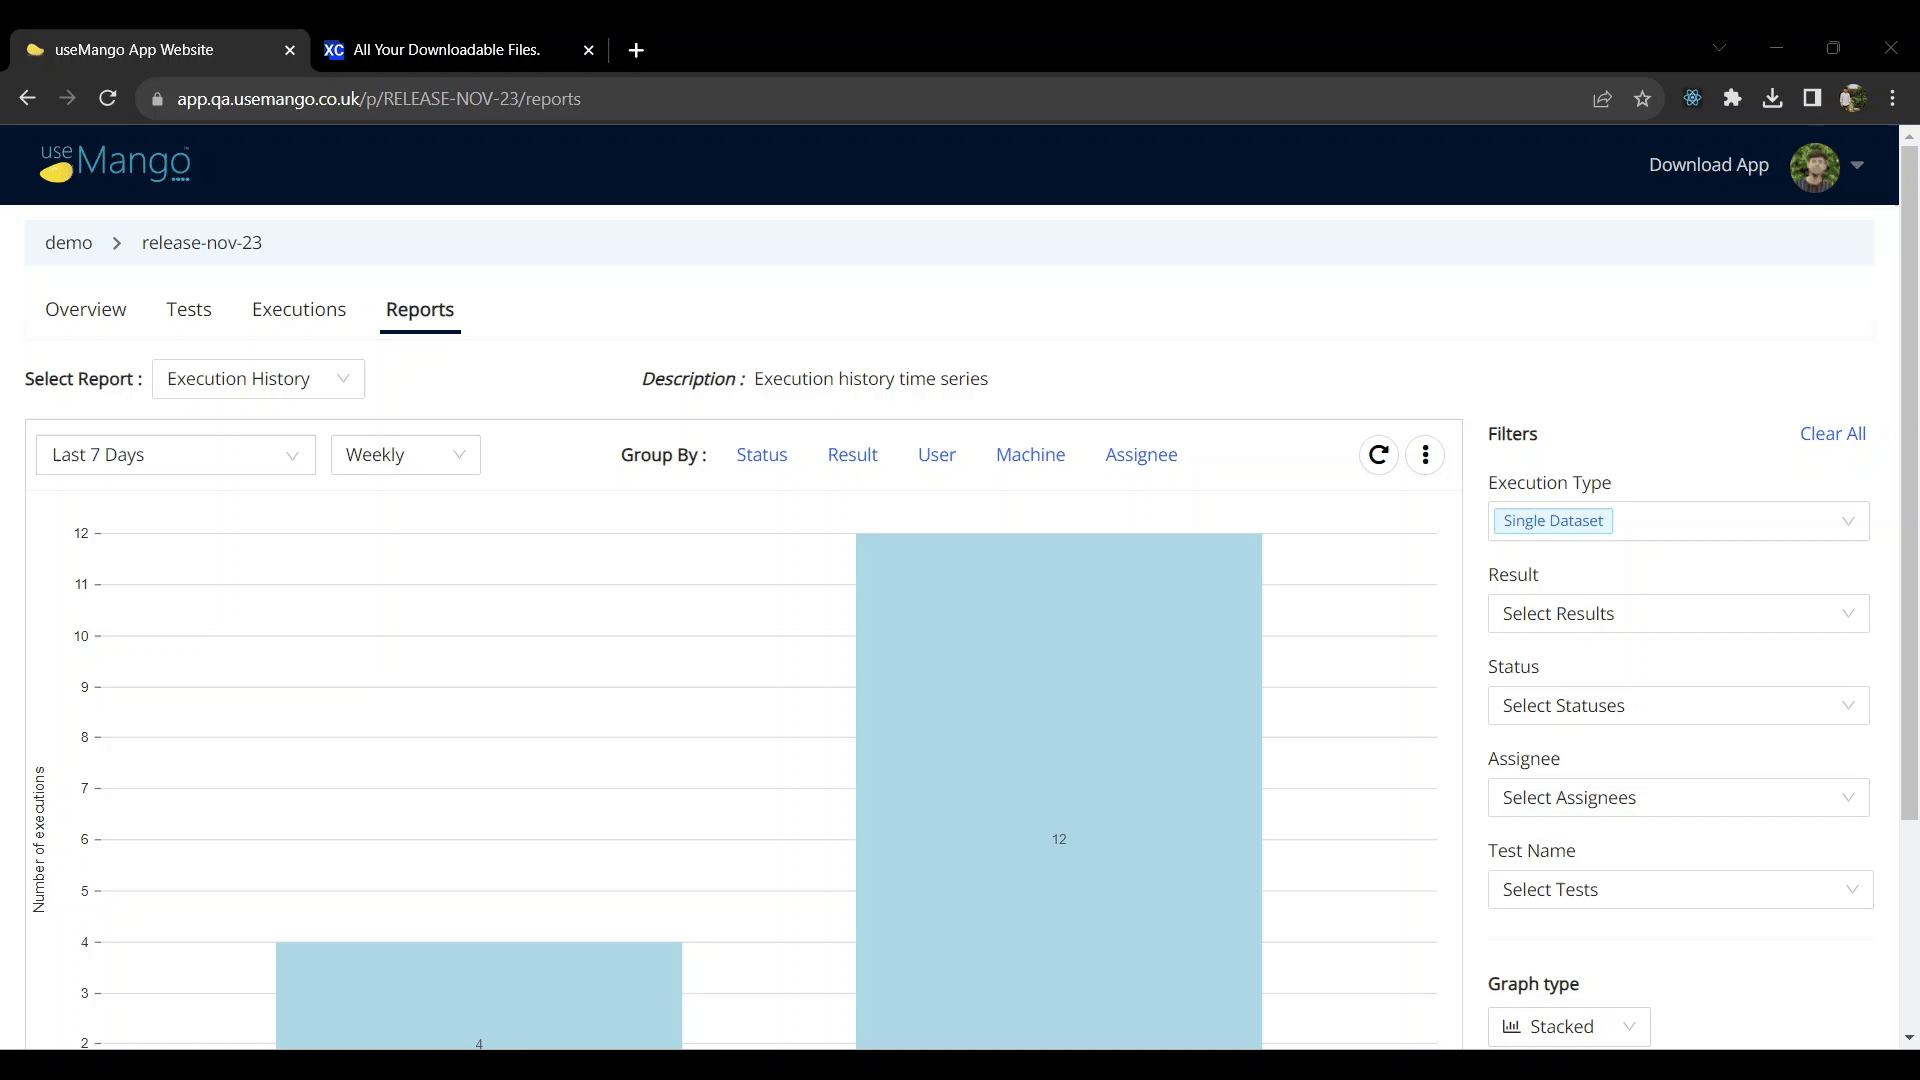Open the Select Assignees dropdown
This screenshot has width=1920, height=1080.
click(1679, 798)
